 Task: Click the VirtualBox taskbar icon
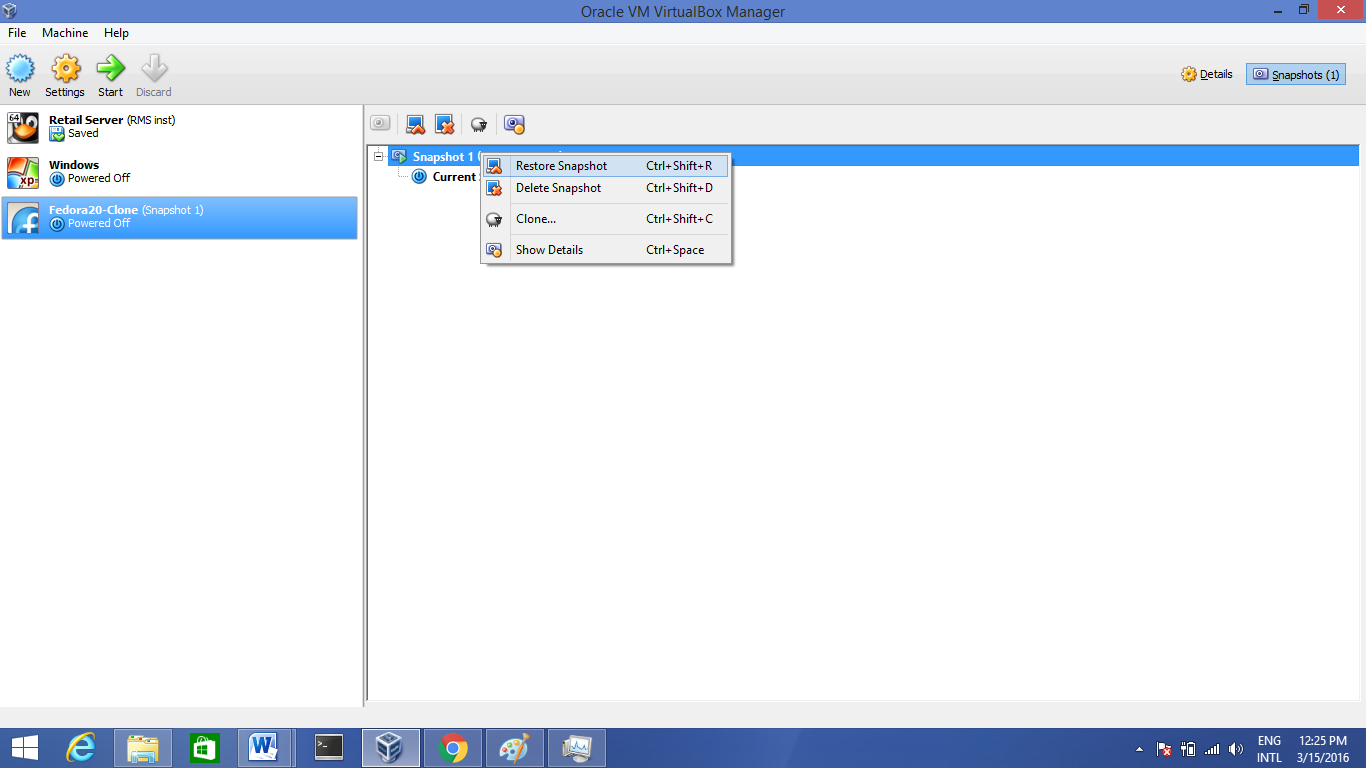coord(390,748)
